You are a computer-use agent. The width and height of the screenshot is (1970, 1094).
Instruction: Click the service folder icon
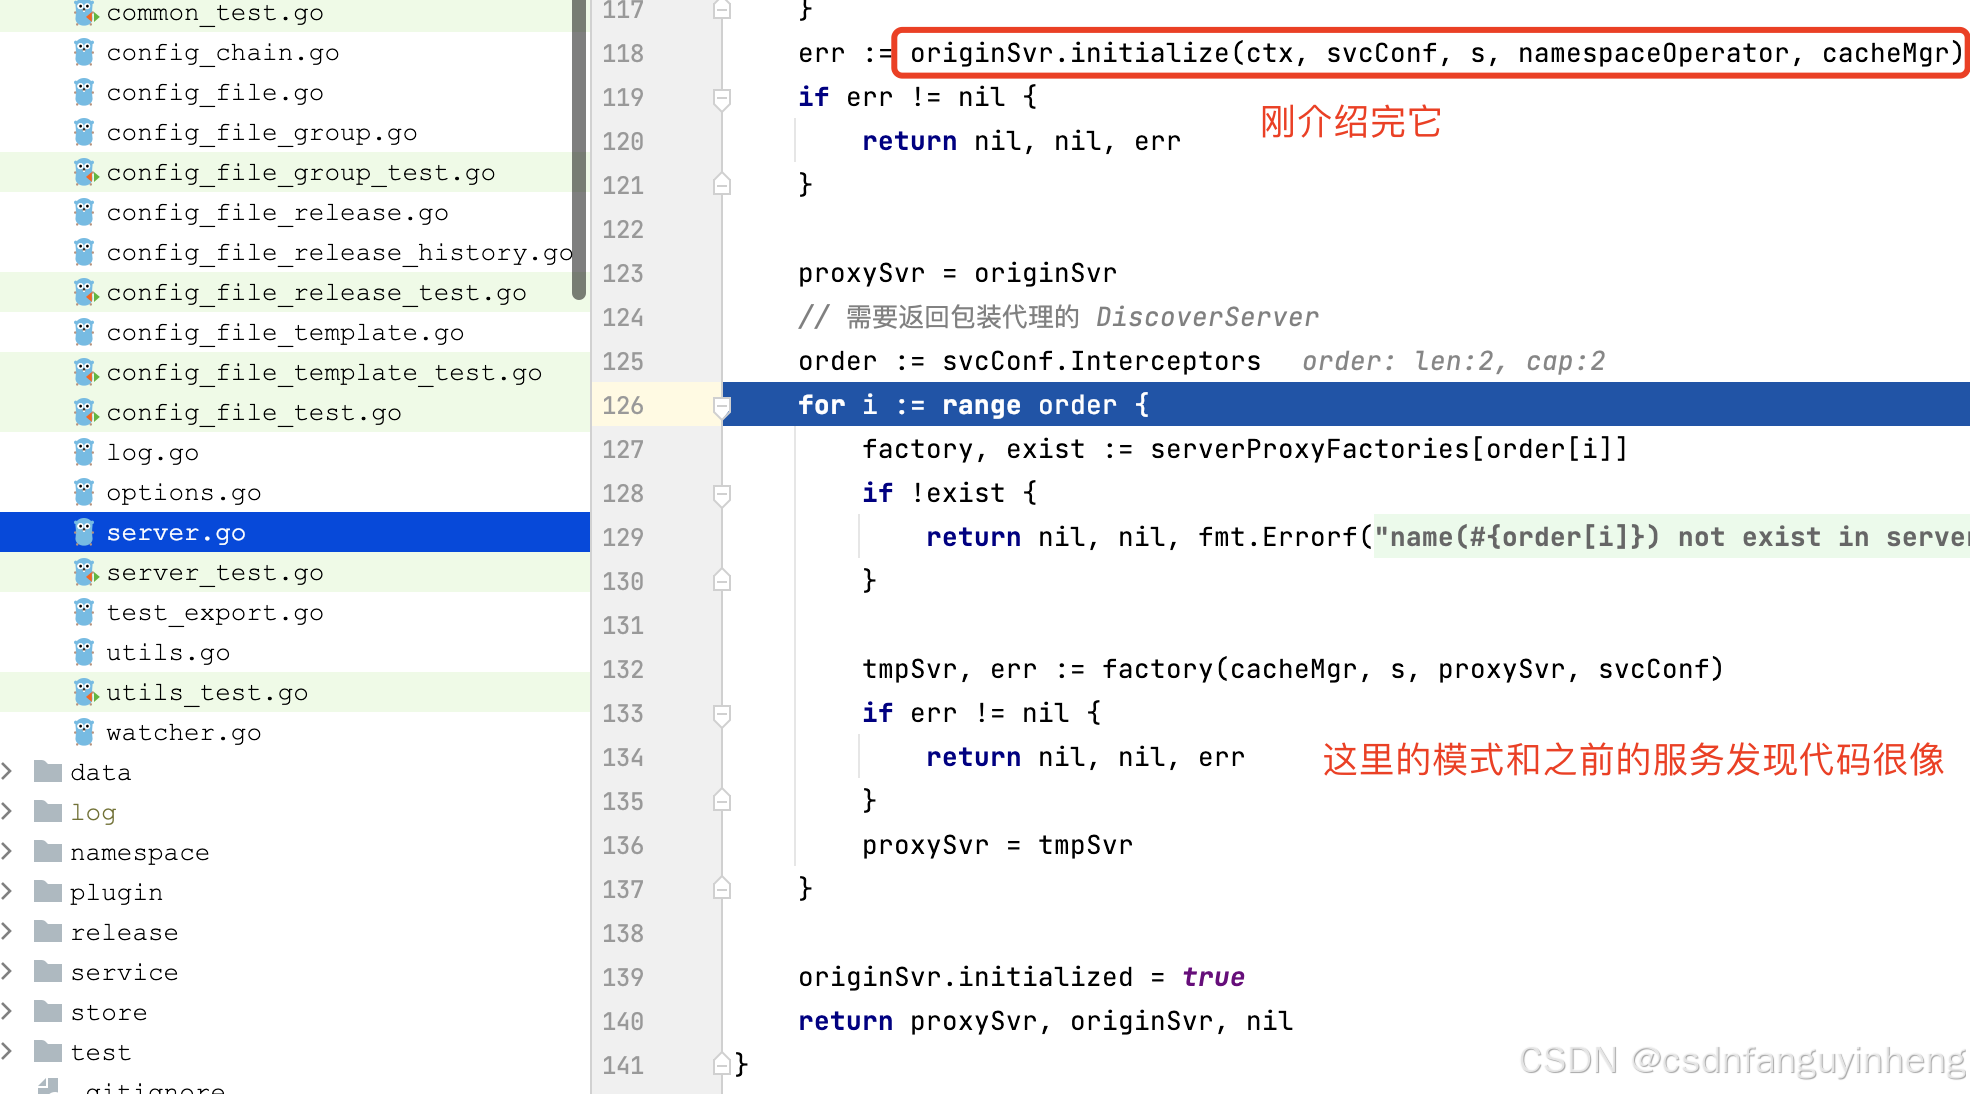[x=48, y=971]
